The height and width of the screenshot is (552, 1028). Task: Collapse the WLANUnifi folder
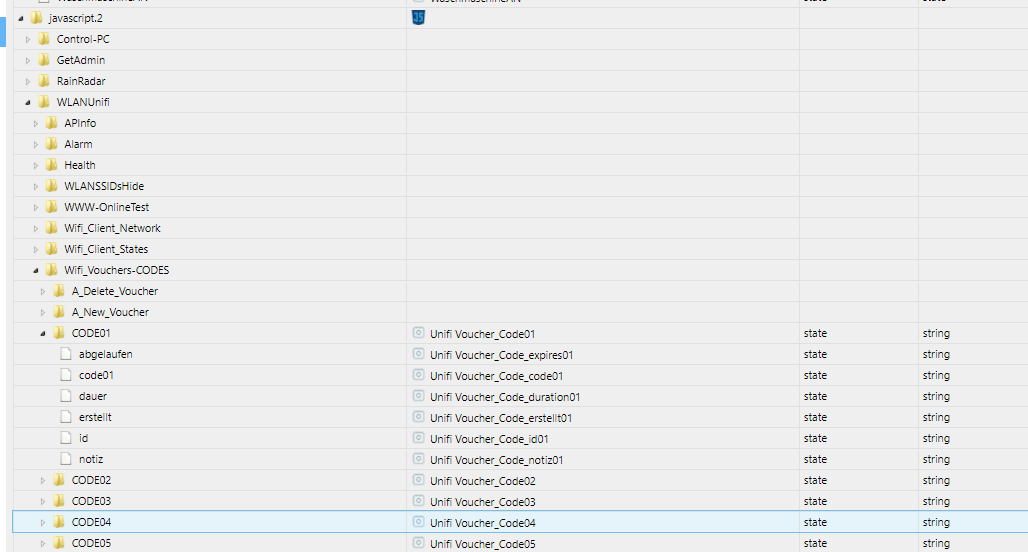[x=28, y=102]
